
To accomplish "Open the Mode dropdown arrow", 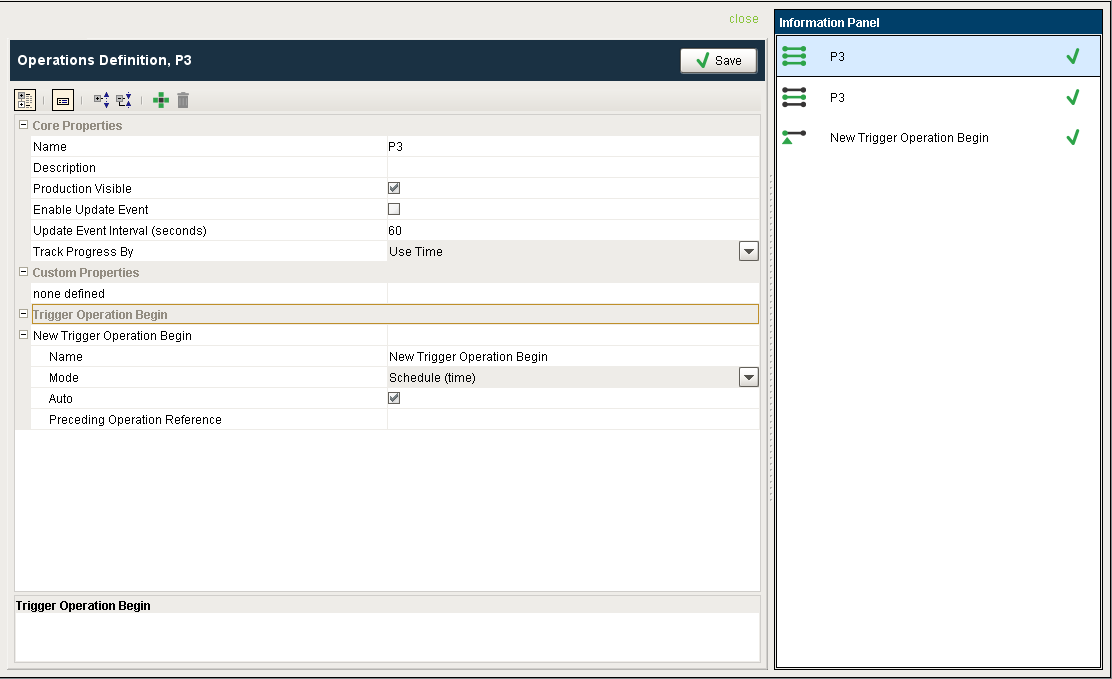I will coord(748,377).
